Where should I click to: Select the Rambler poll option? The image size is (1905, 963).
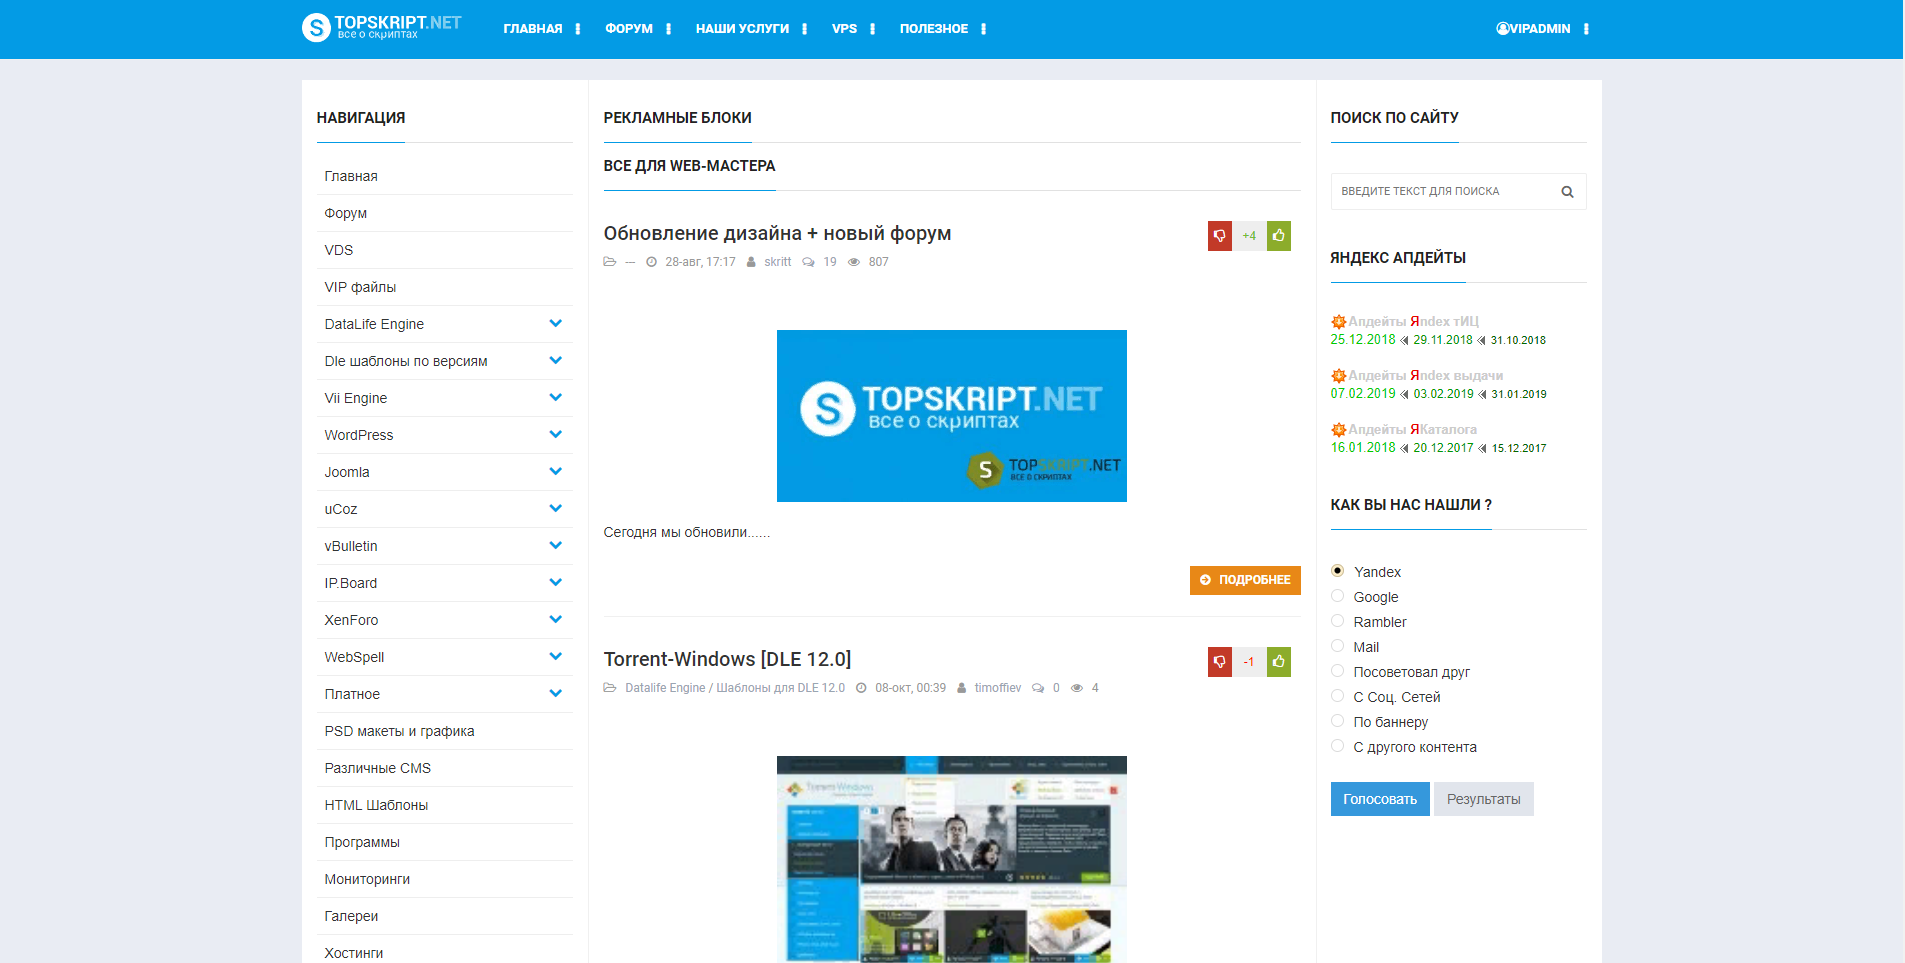click(1337, 621)
